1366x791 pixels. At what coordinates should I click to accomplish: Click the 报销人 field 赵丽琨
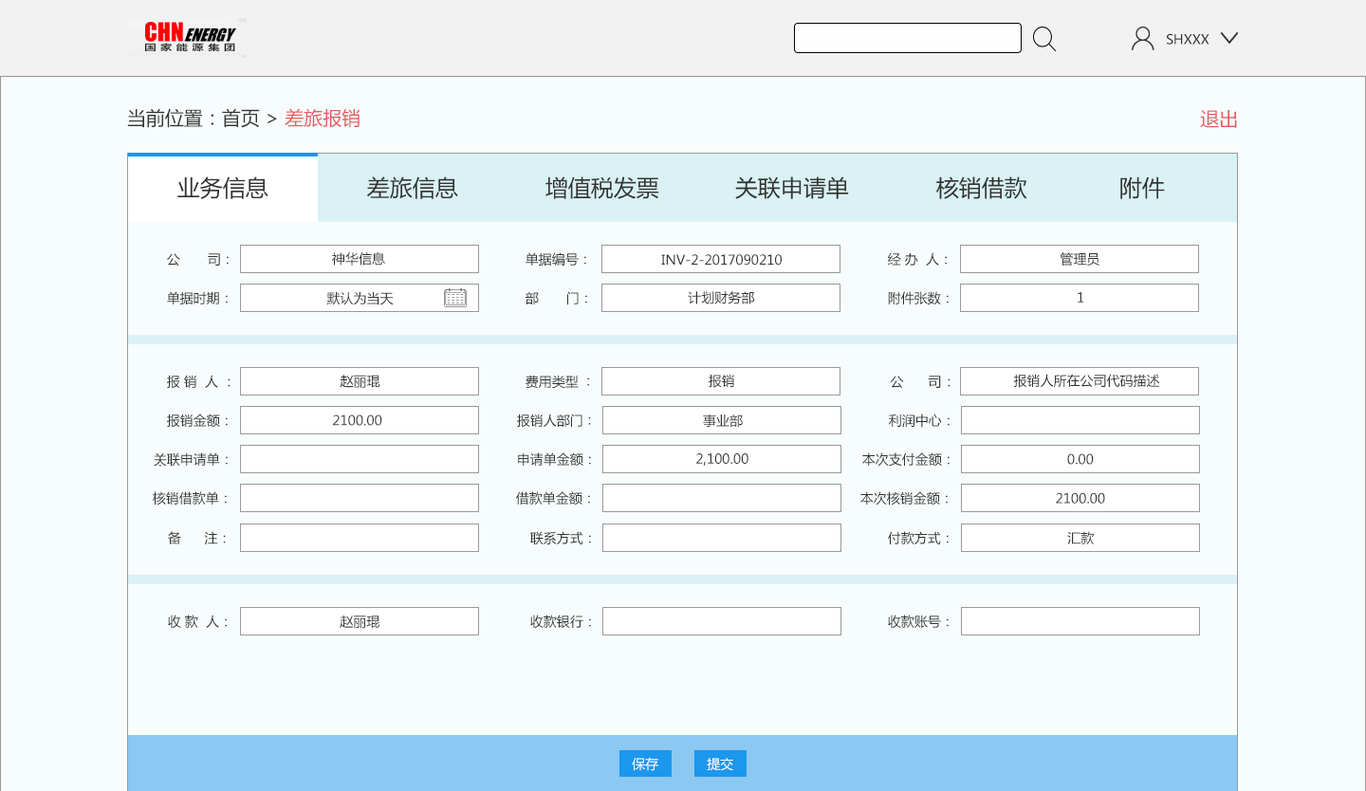359,381
